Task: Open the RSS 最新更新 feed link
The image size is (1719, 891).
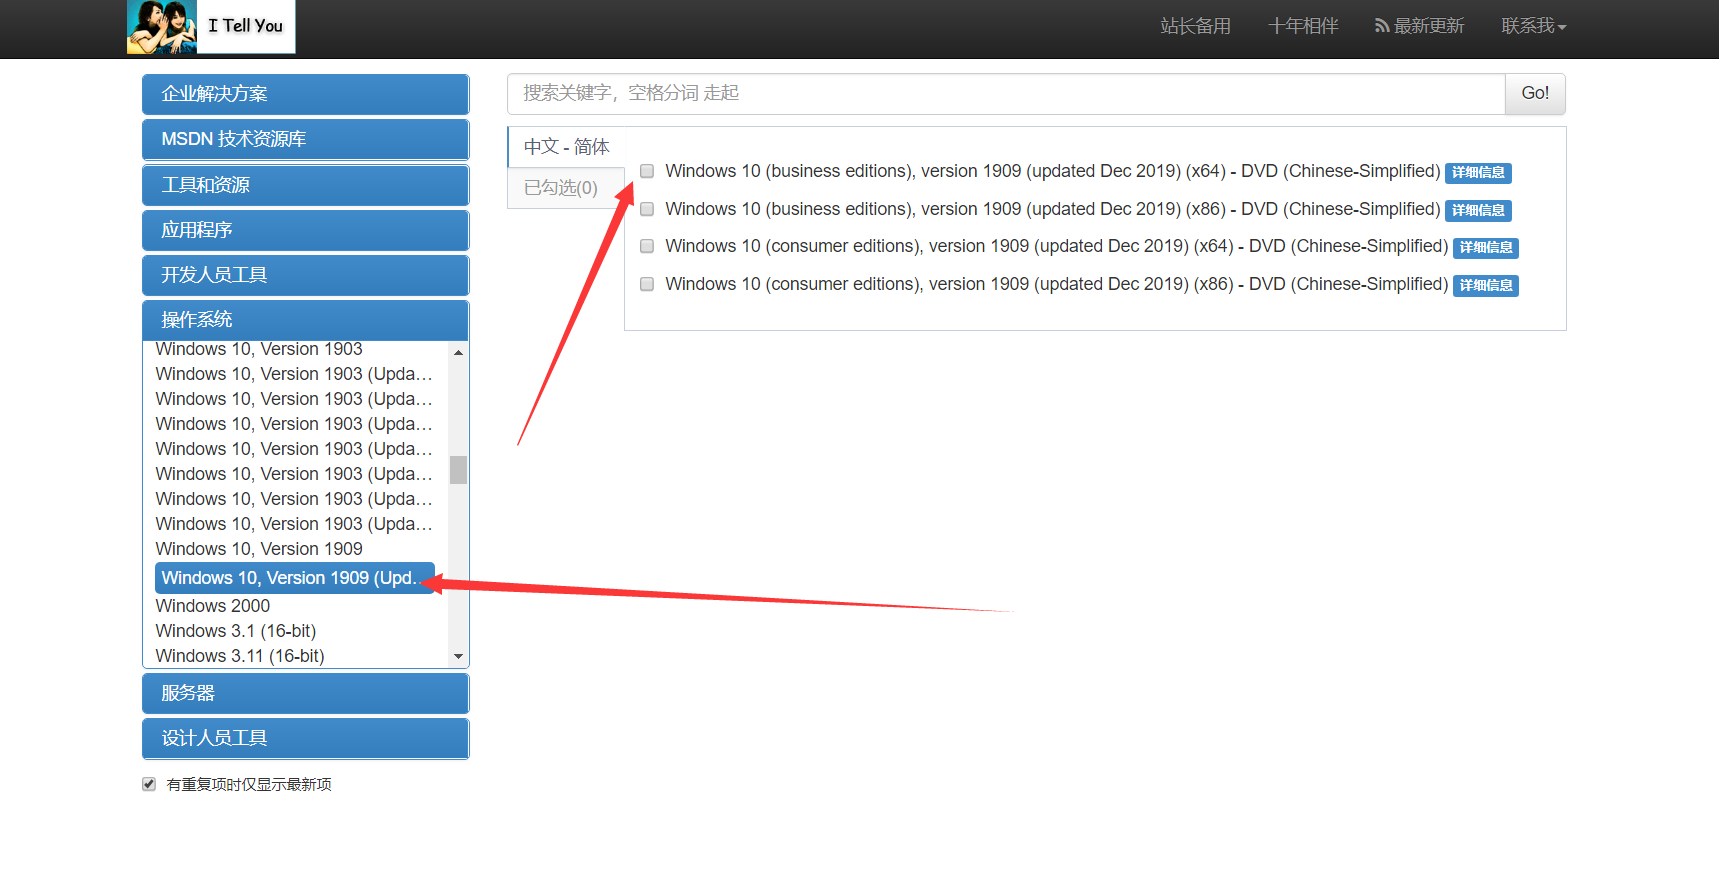Action: tap(1419, 26)
